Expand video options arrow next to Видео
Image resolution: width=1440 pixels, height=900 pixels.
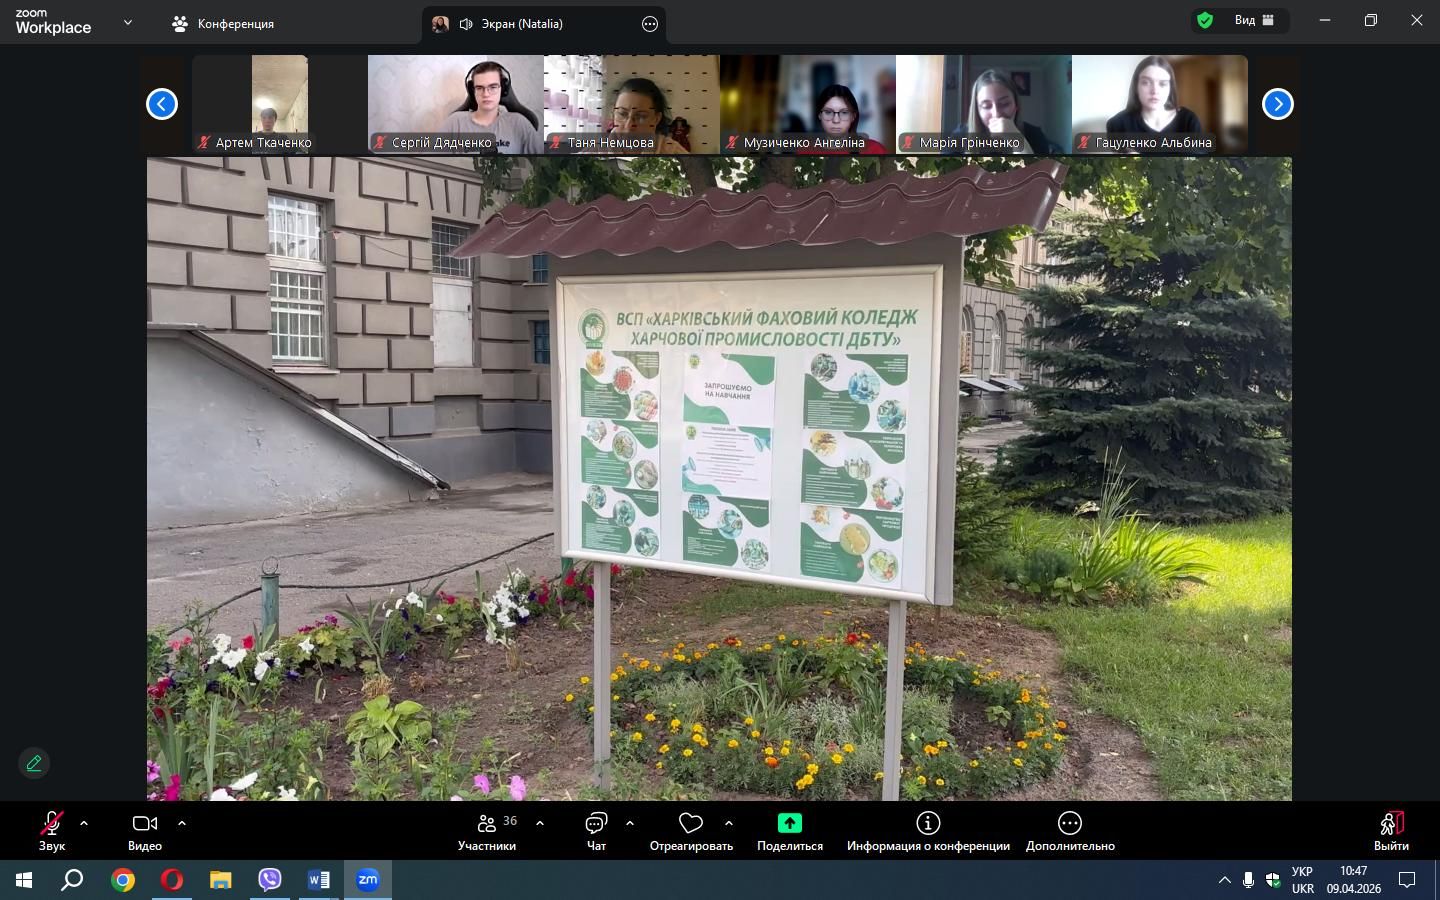click(182, 823)
